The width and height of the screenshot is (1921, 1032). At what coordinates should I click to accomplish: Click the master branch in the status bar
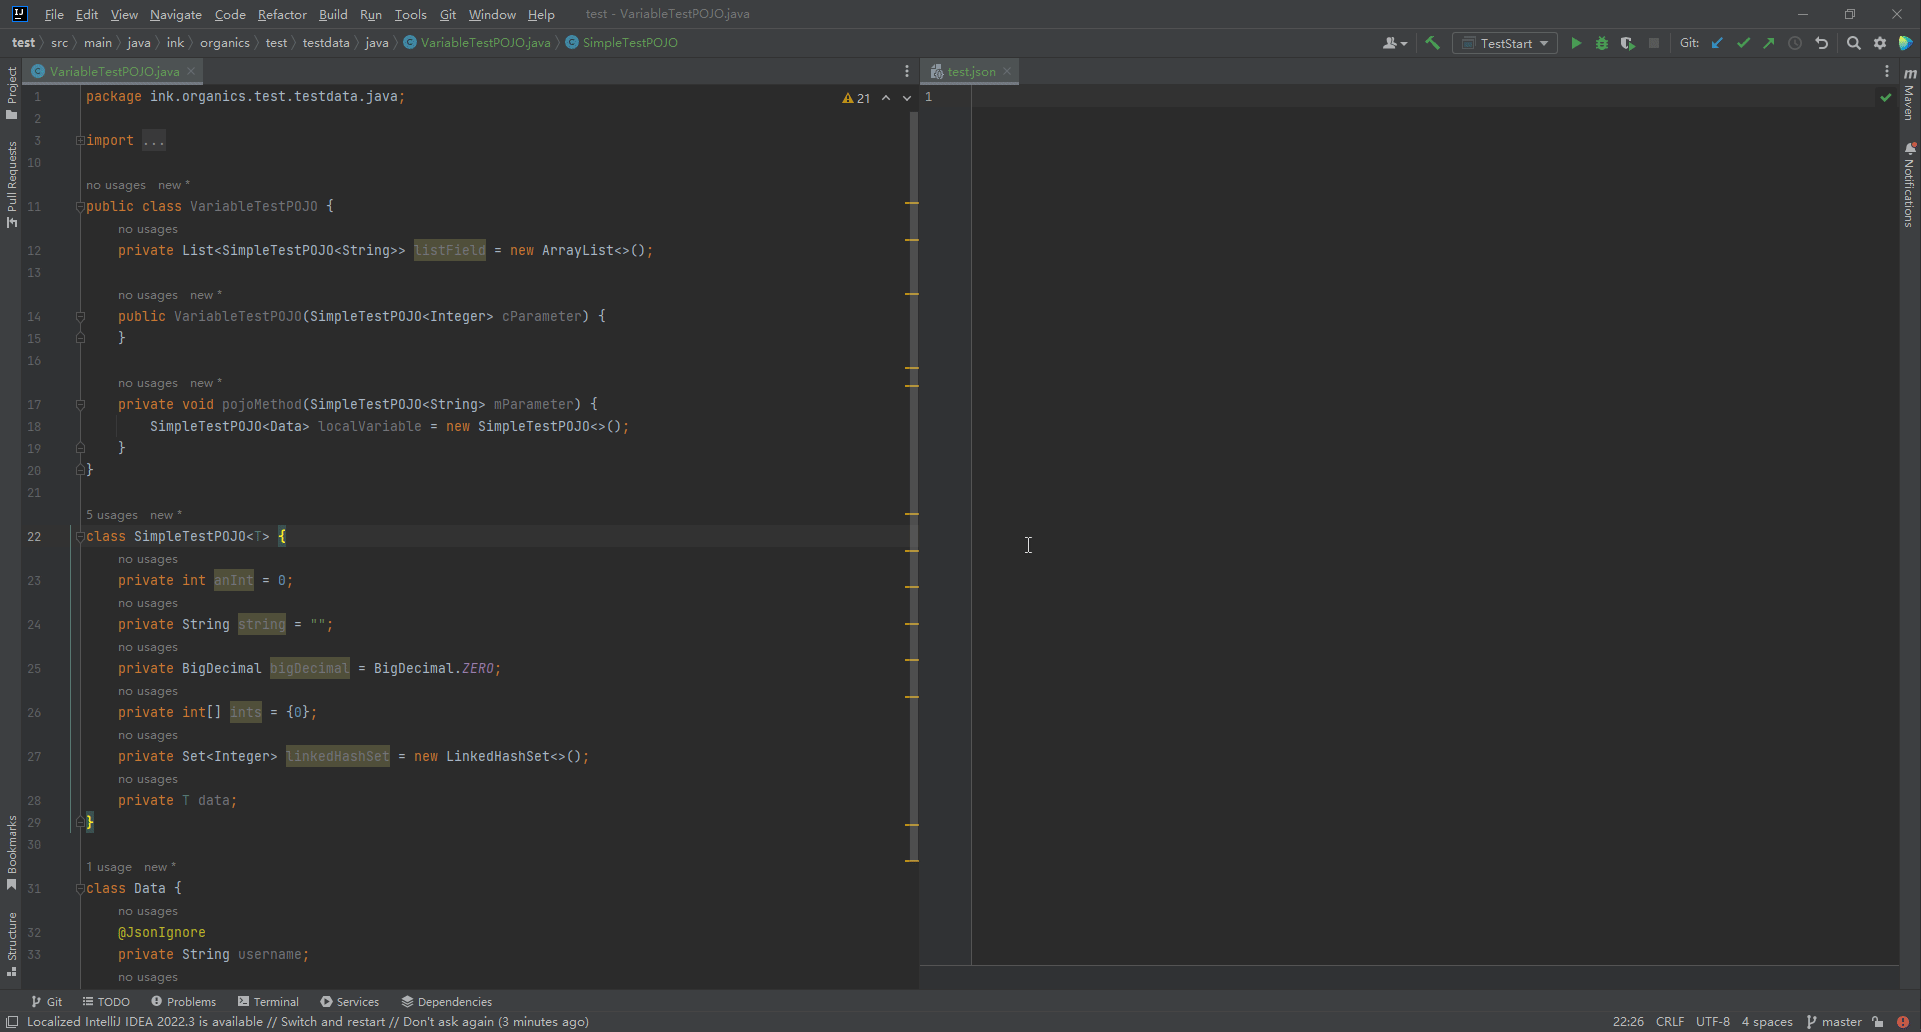(1840, 1022)
